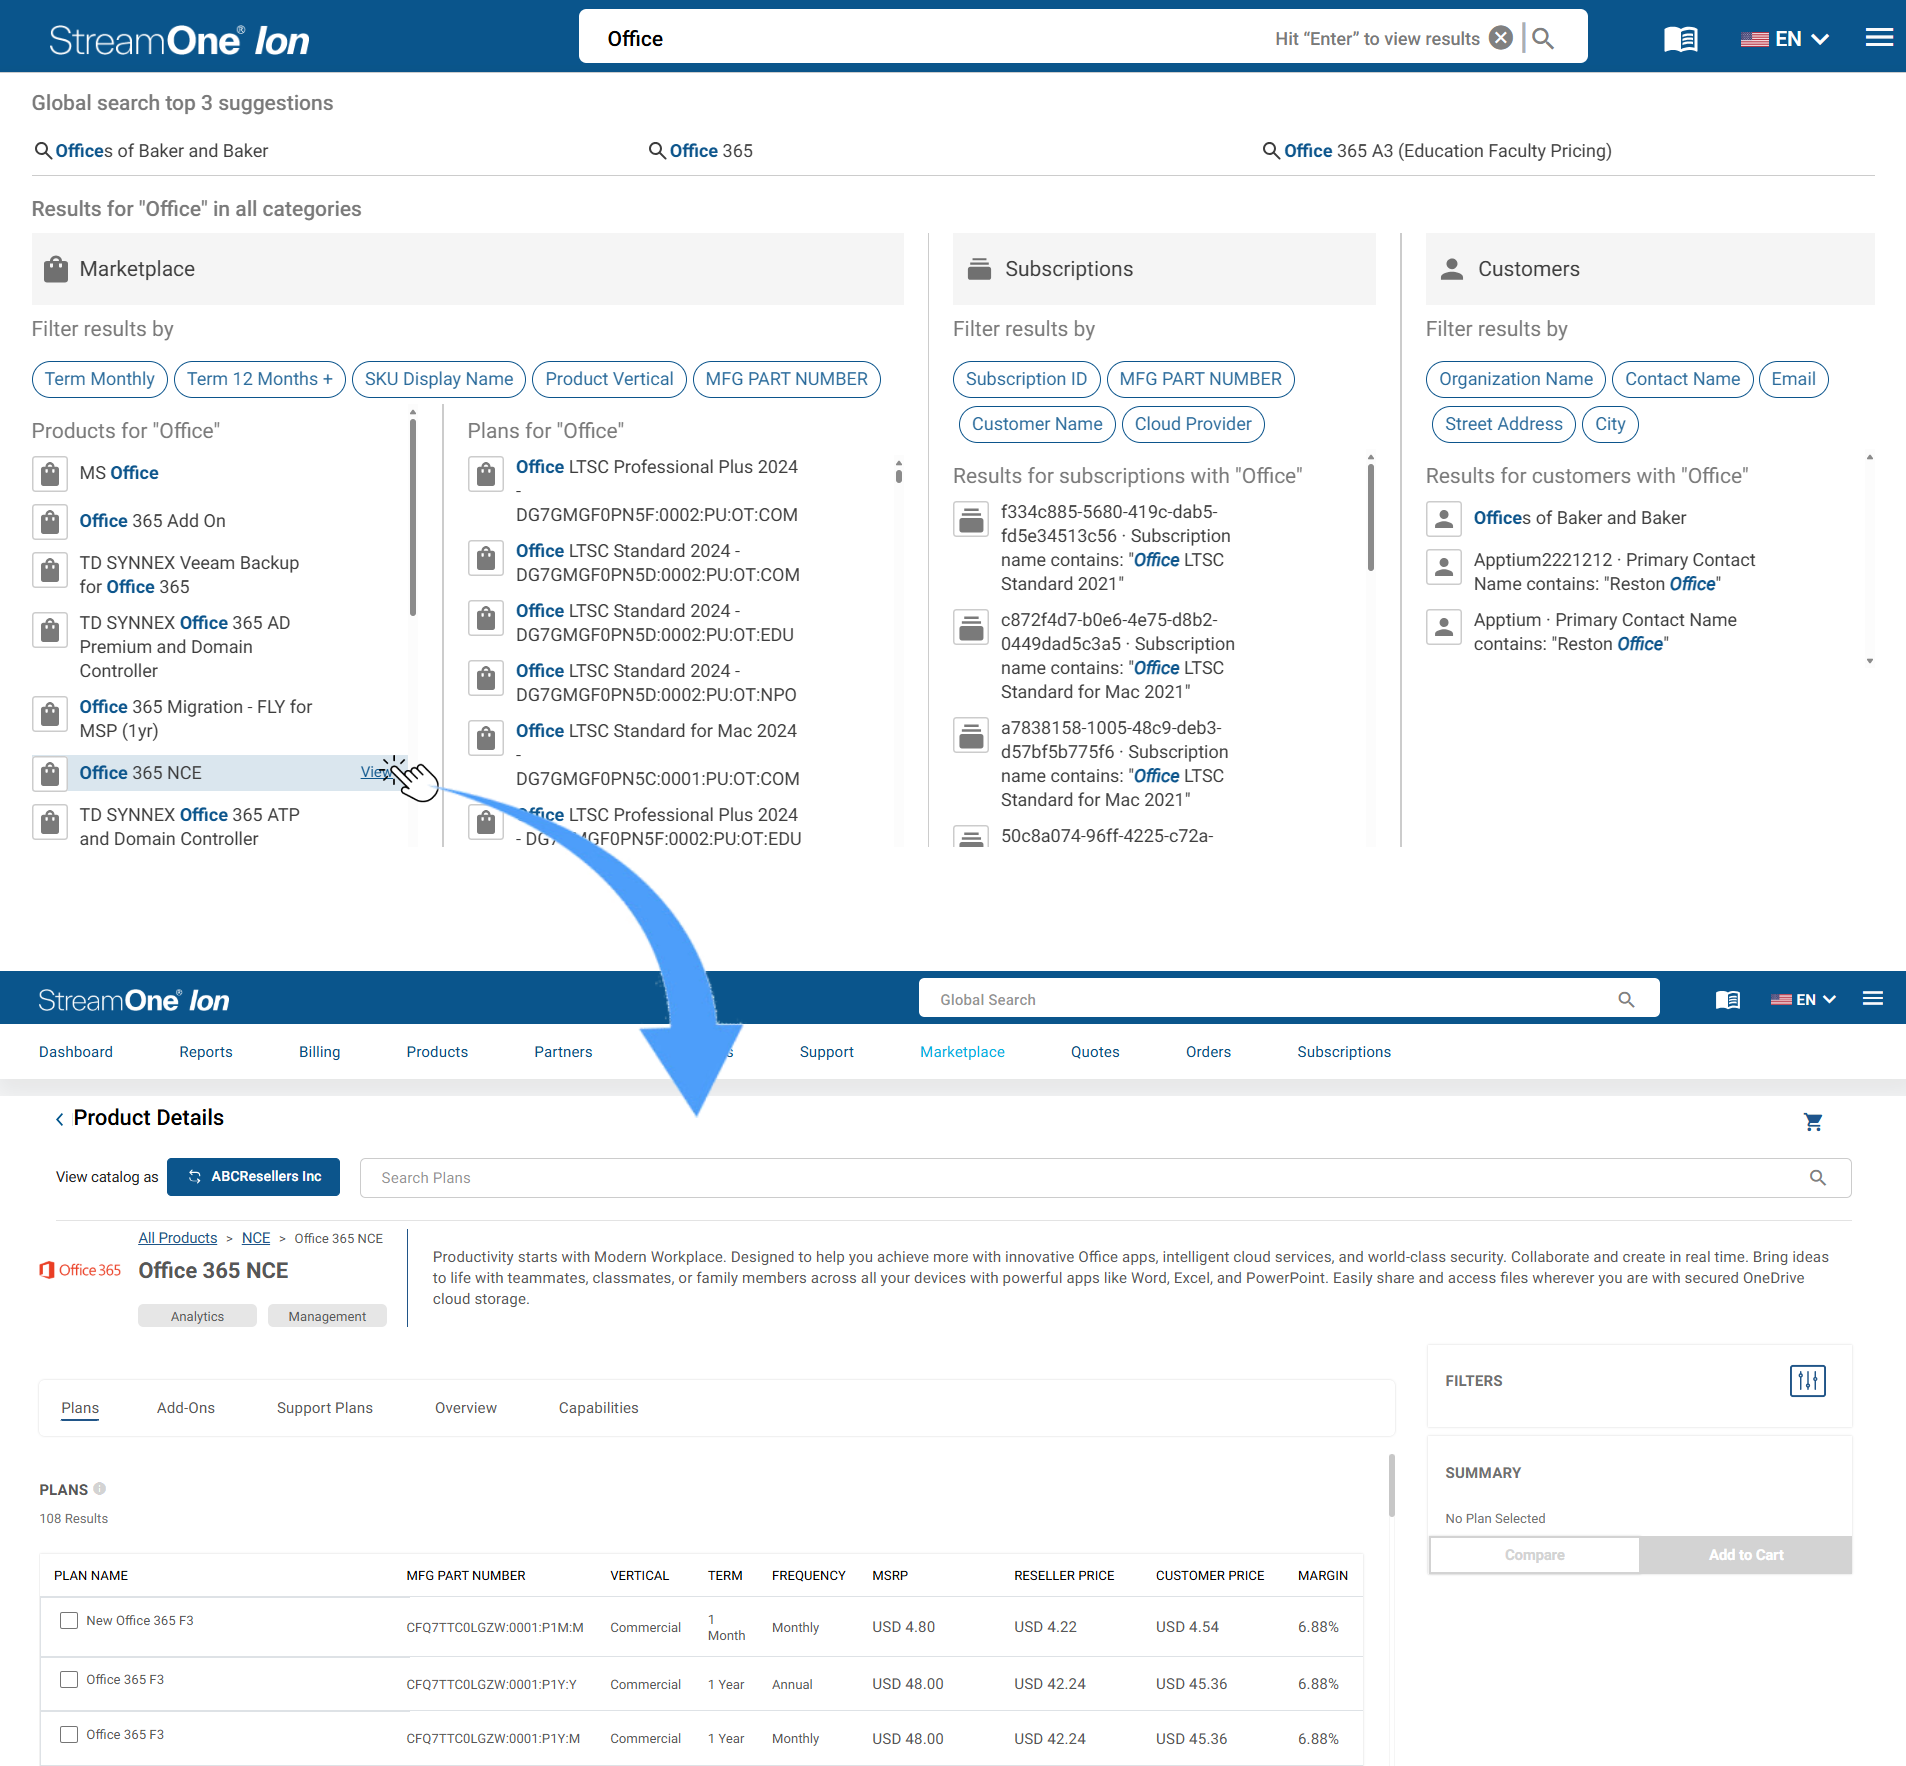The width and height of the screenshot is (1906, 1766).
Task: Click the Global Search magnifier icon
Action: point(1626,999)
